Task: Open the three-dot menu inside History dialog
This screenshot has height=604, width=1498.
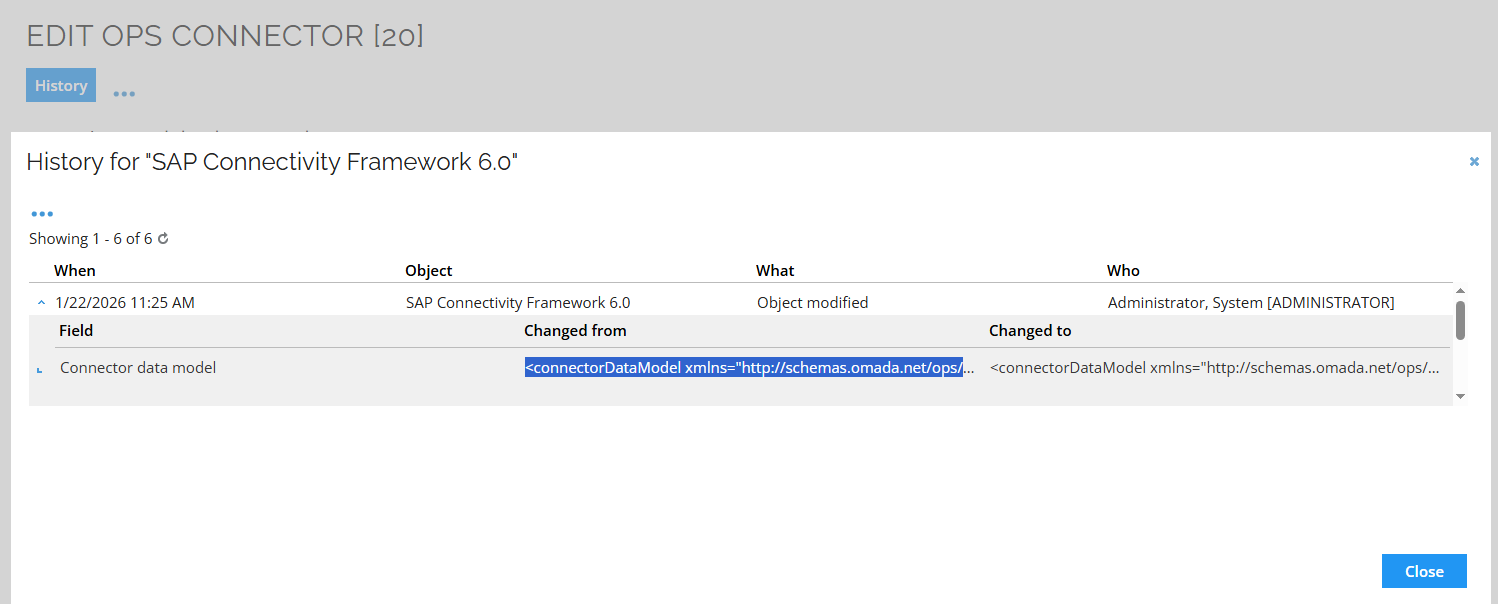Action: [42, 214]
